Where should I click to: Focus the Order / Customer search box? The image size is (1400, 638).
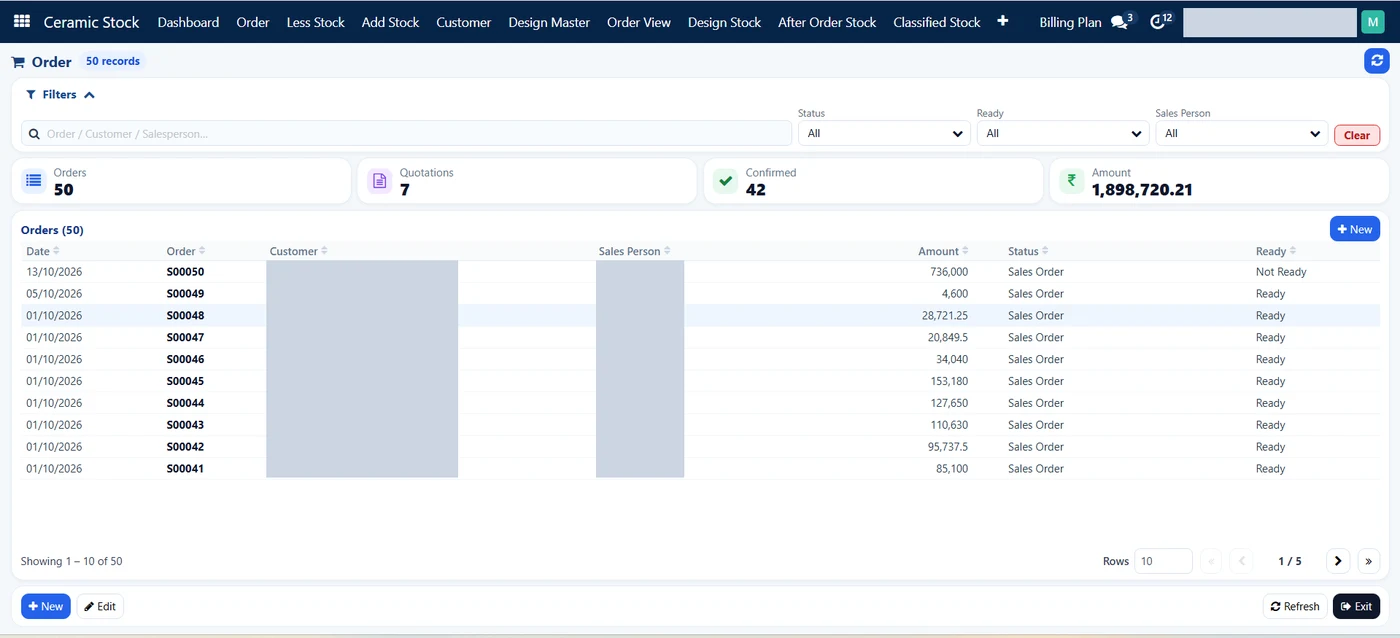tap(406, 133)
